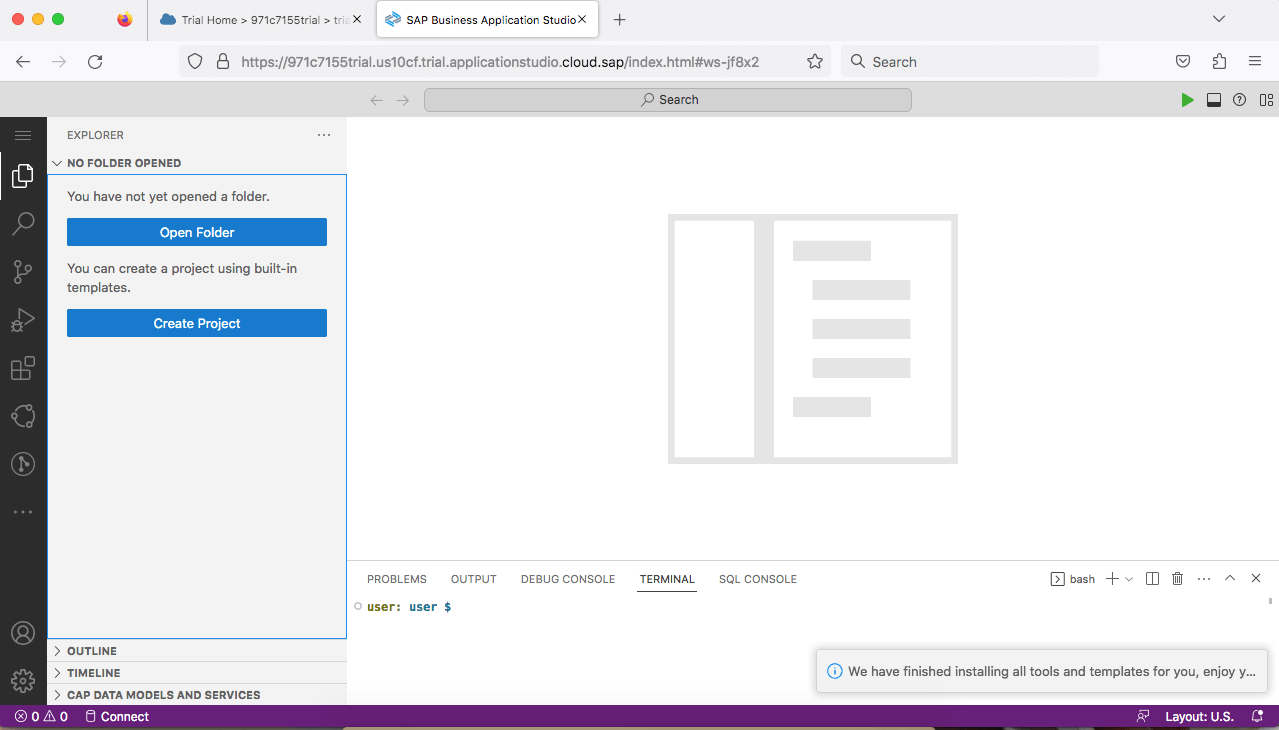Maximize the panel with the up chevron
The image size is (1279, 730).
pyautogui.click(x=1230, y=579)
